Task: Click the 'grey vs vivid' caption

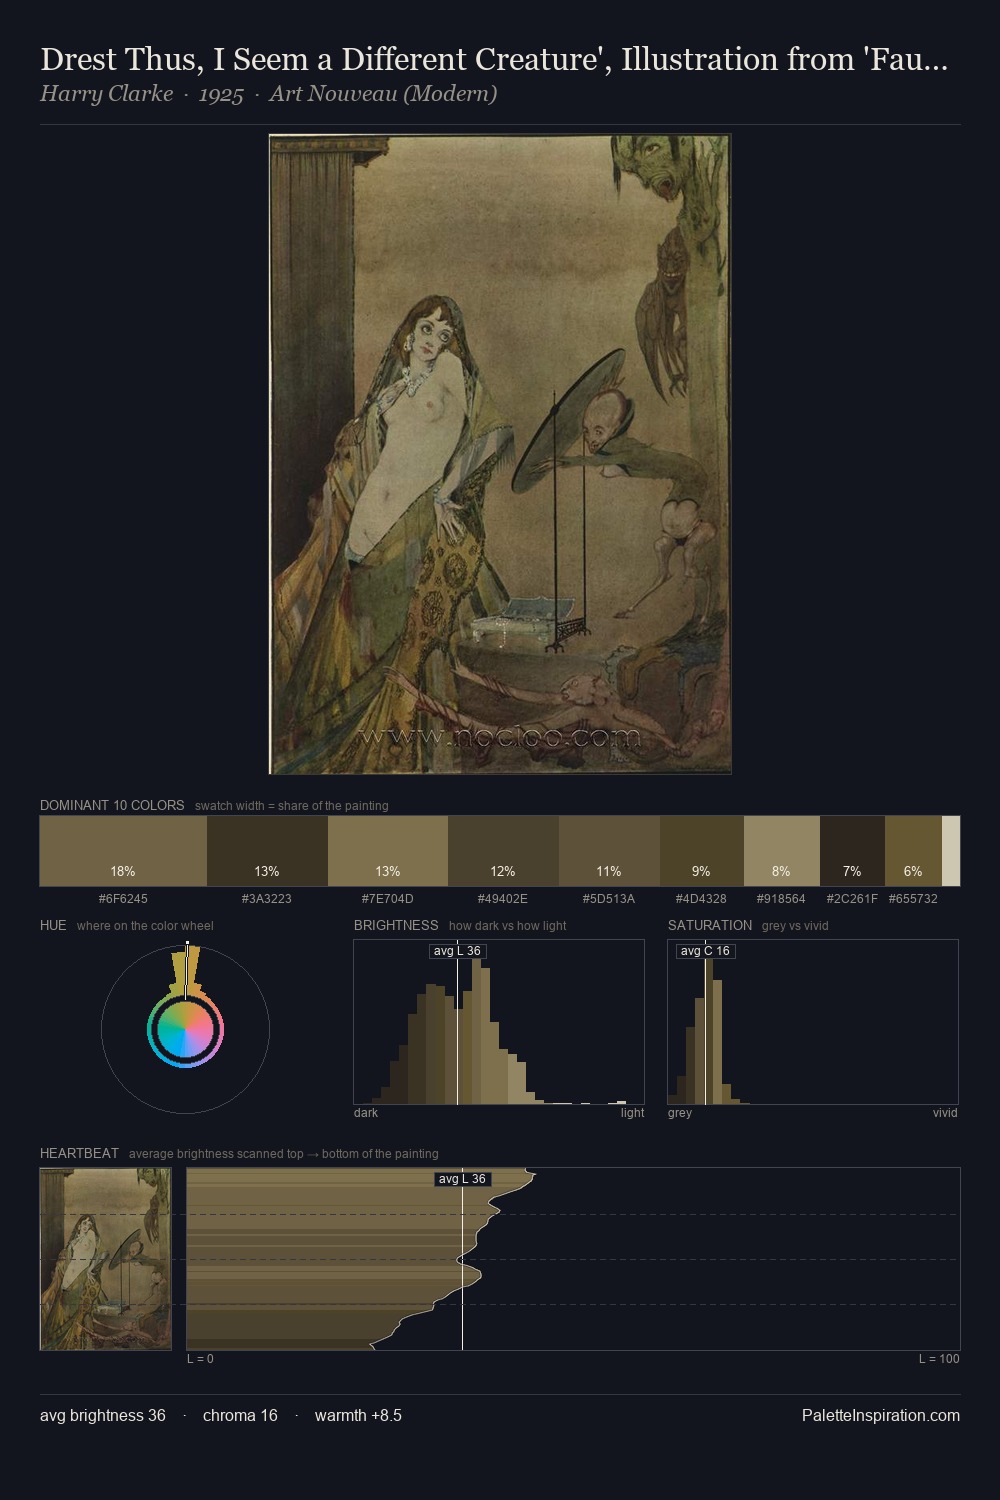Action: (x=796, y=926)
